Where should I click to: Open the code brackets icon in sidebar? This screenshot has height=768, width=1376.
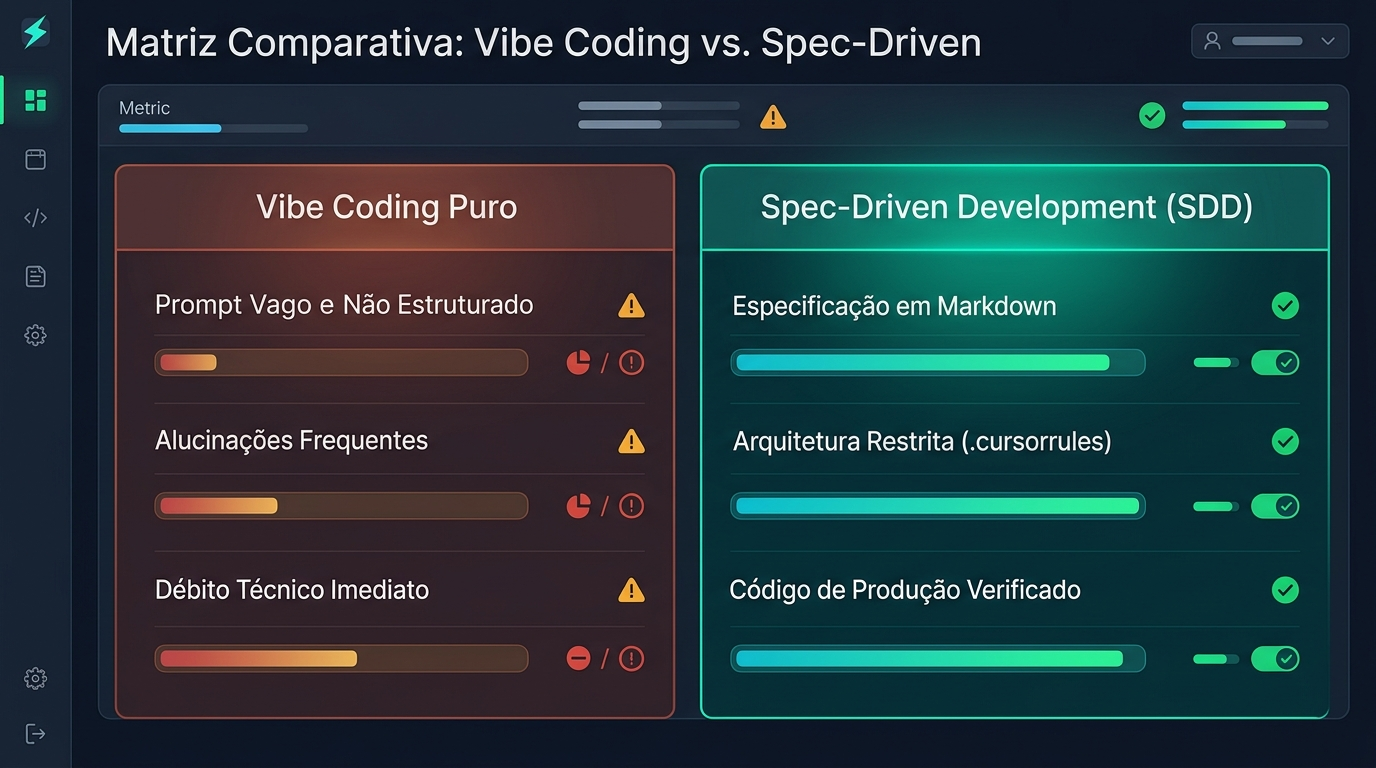pyautogui.click(x=35, y=218)
